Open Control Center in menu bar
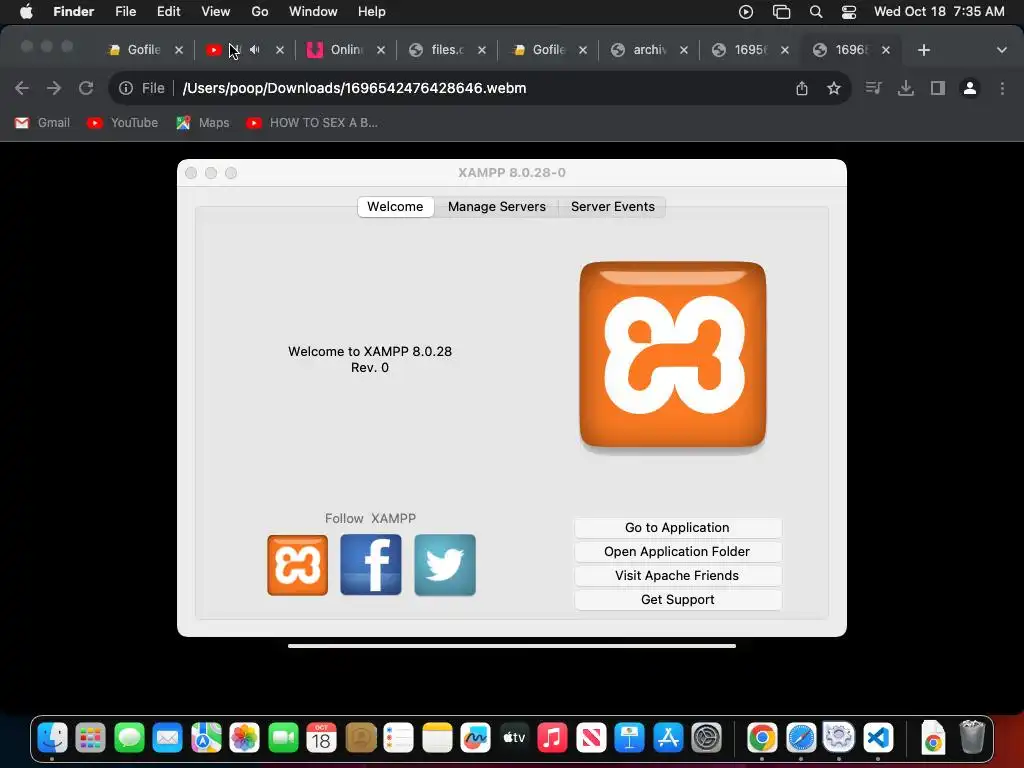1024x768 pixels. coord(848,12)
